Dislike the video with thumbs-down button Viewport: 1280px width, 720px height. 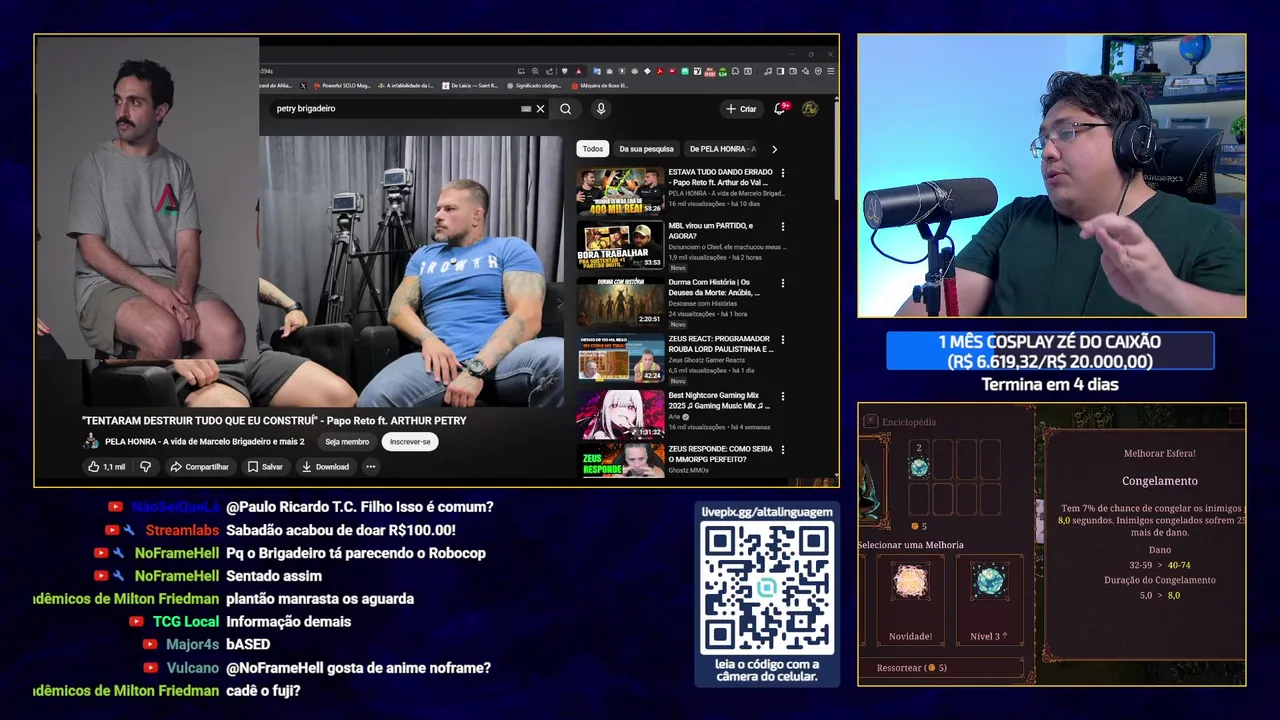[146, 466]
